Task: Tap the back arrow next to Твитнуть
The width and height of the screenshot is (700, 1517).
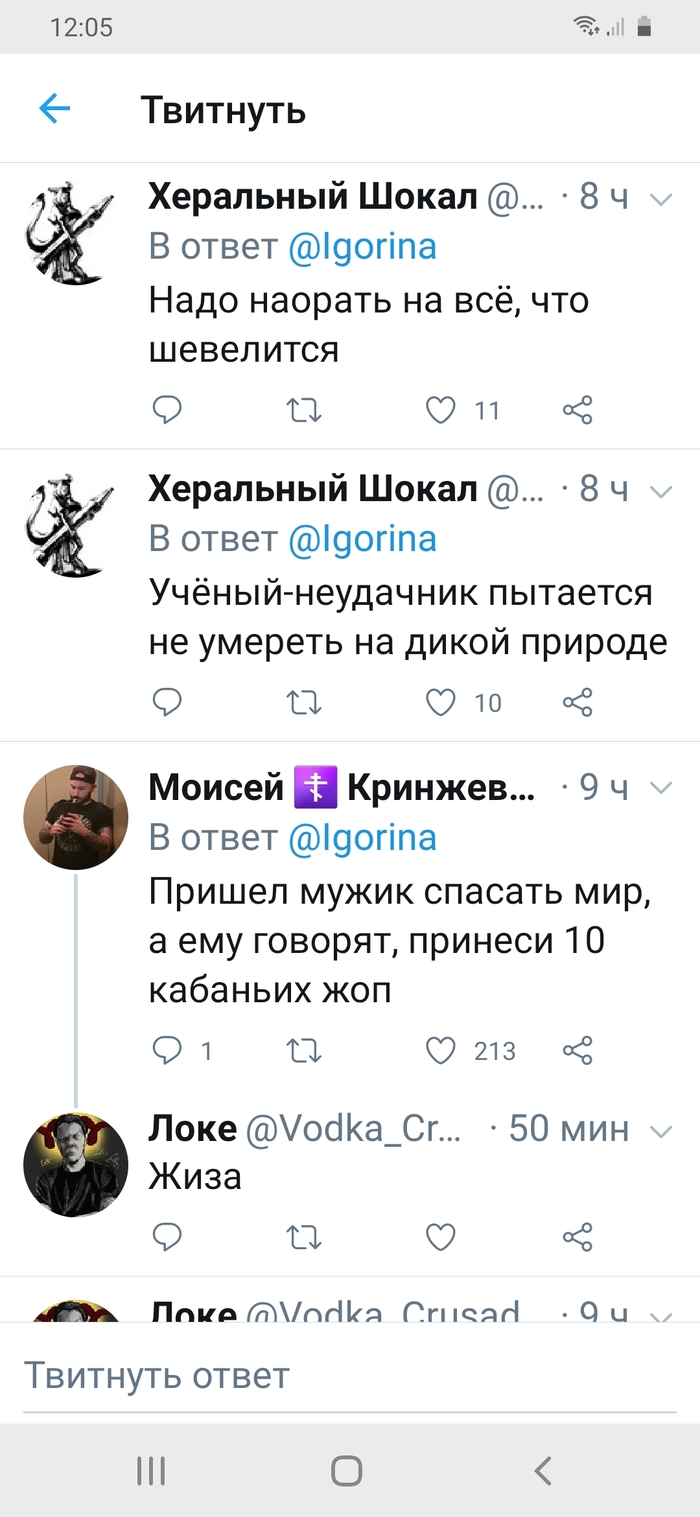Action: point(55,109)
